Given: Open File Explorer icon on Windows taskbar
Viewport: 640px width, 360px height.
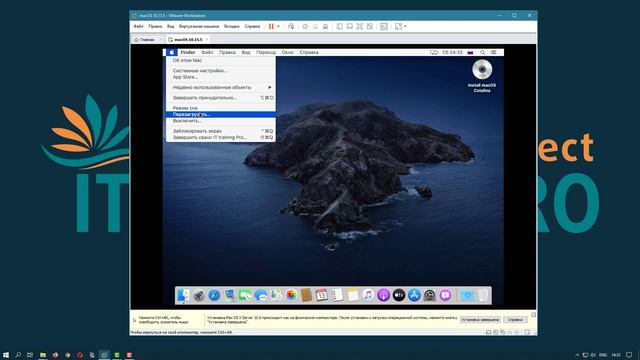Looking at the screenshot, I should 42,355.
